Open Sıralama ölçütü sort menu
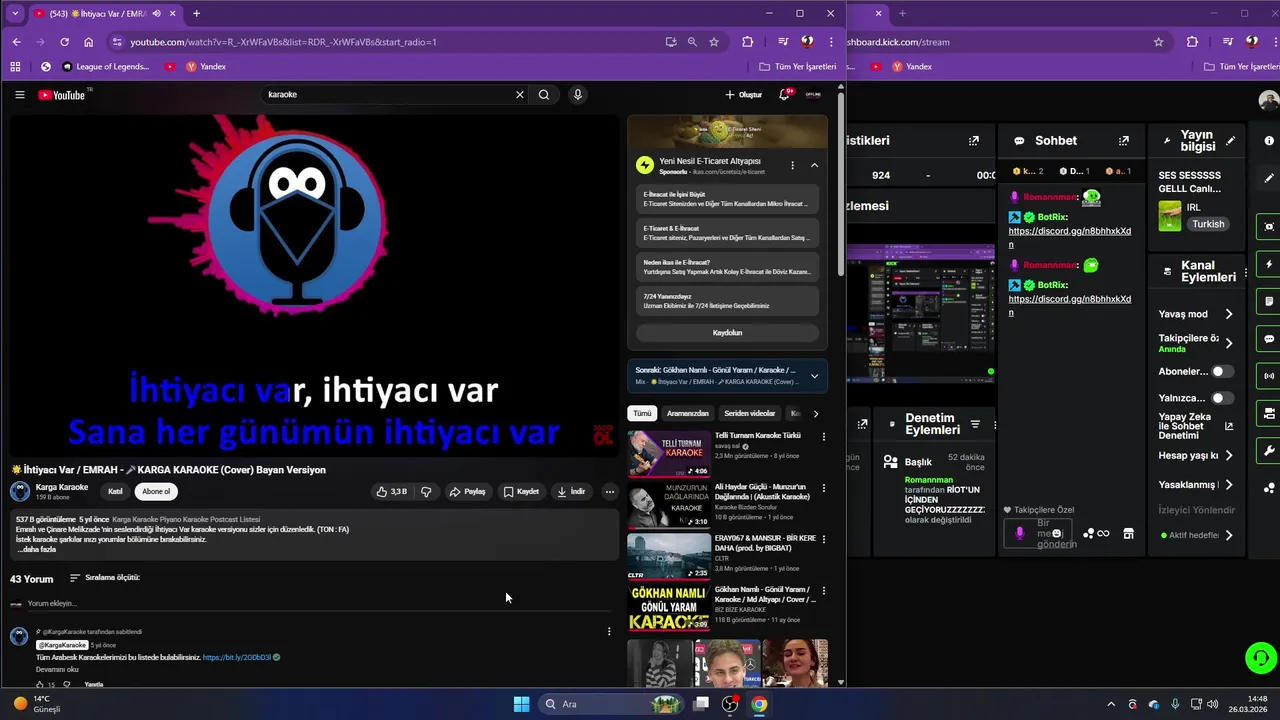Image resolution: width=1280 pixels, height=720 pixels. [x=105, y=578]
